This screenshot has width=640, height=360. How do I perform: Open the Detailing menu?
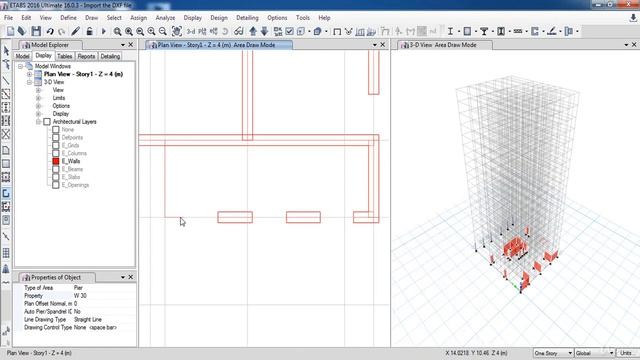point(247,18)
